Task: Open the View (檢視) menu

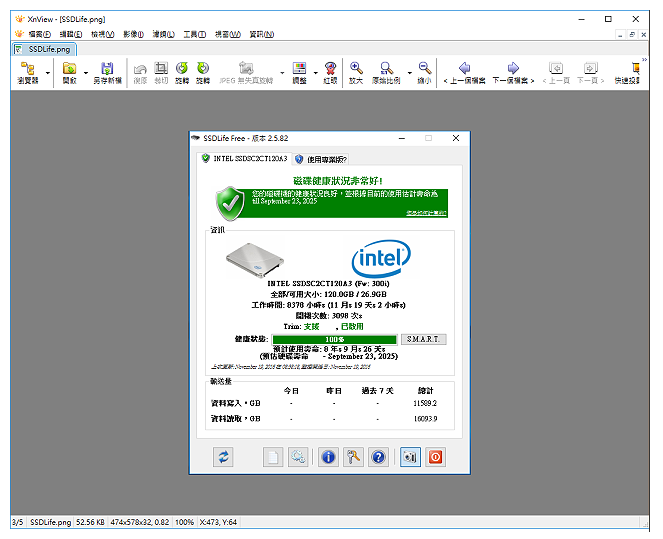Action: [x=103, y=34]
